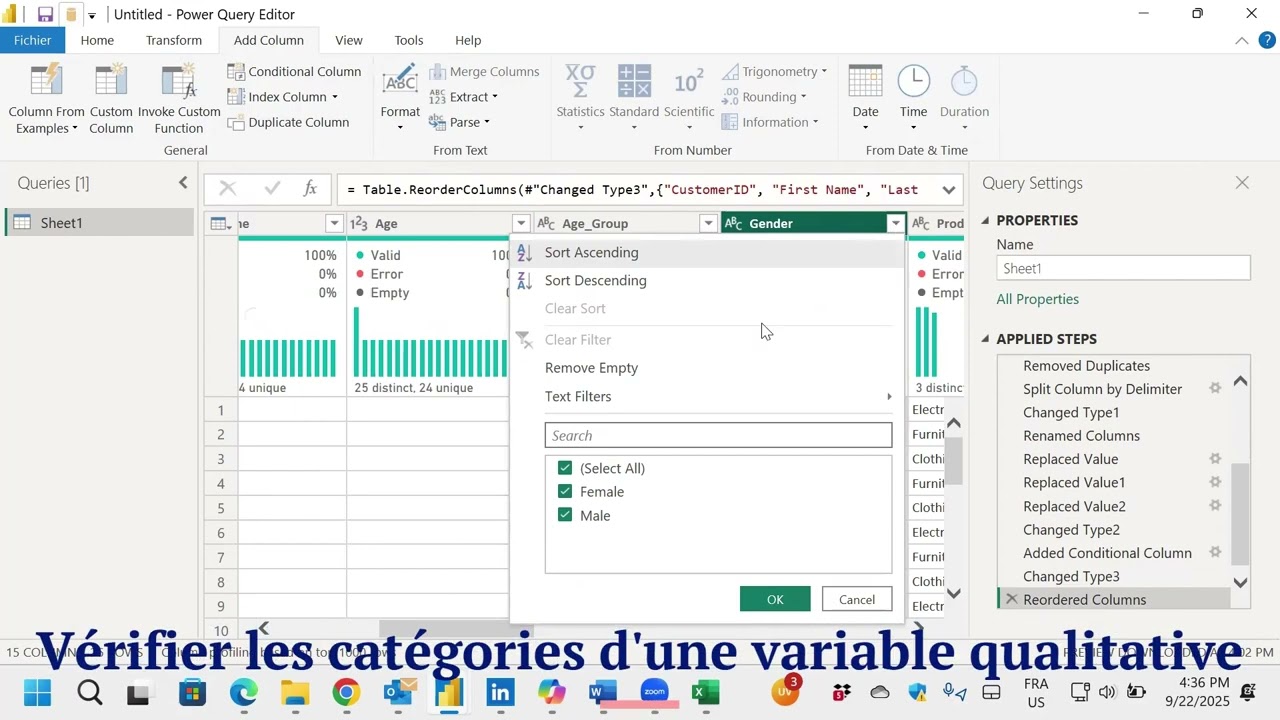The width and height of the screenshot is (1280, 720).
Task: Click the applied steps scroll down arrow
Action: point(1240,583)
